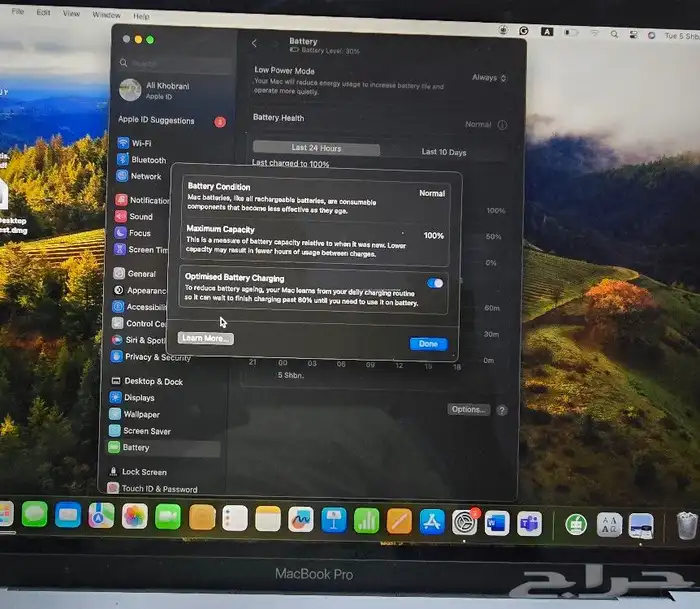Open FaceTime from the Dock
This screenshot has width=700, height=609.
click(168, 517)
